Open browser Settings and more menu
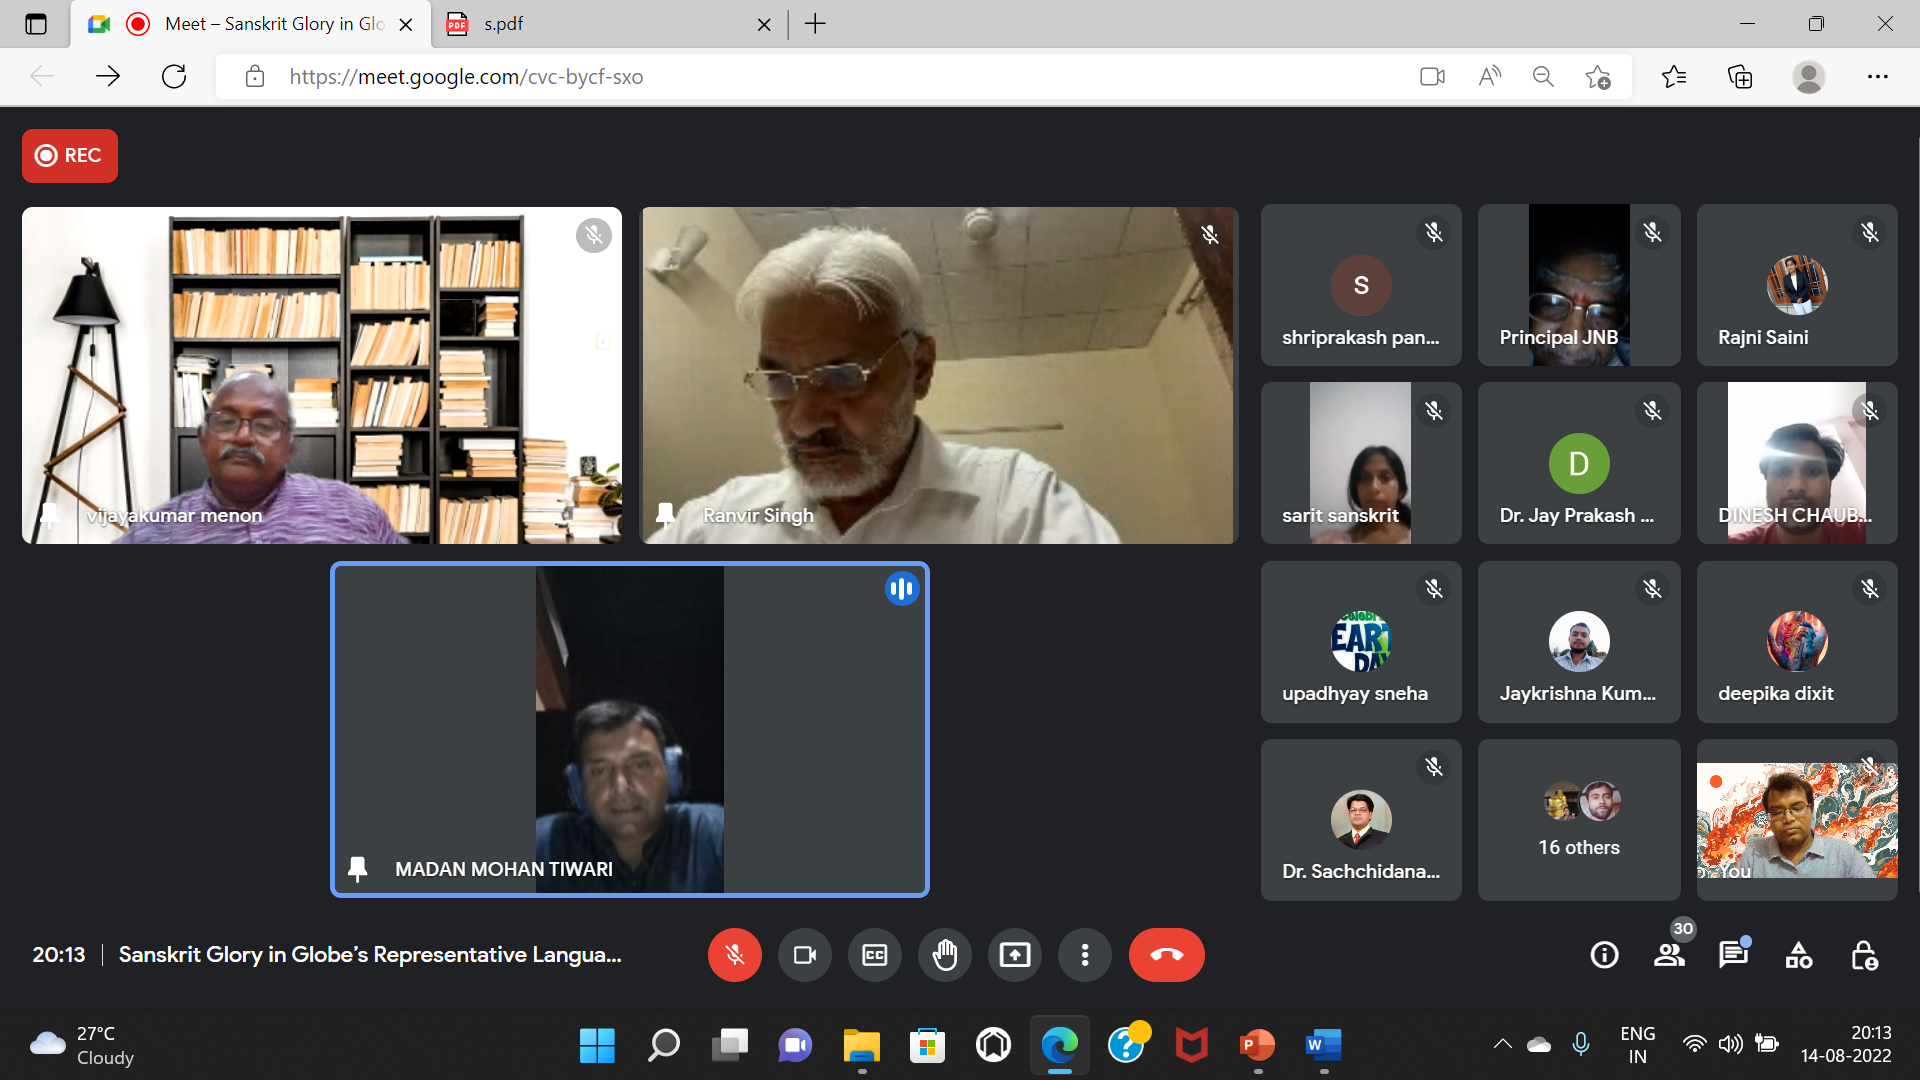 coord(1877,76)
